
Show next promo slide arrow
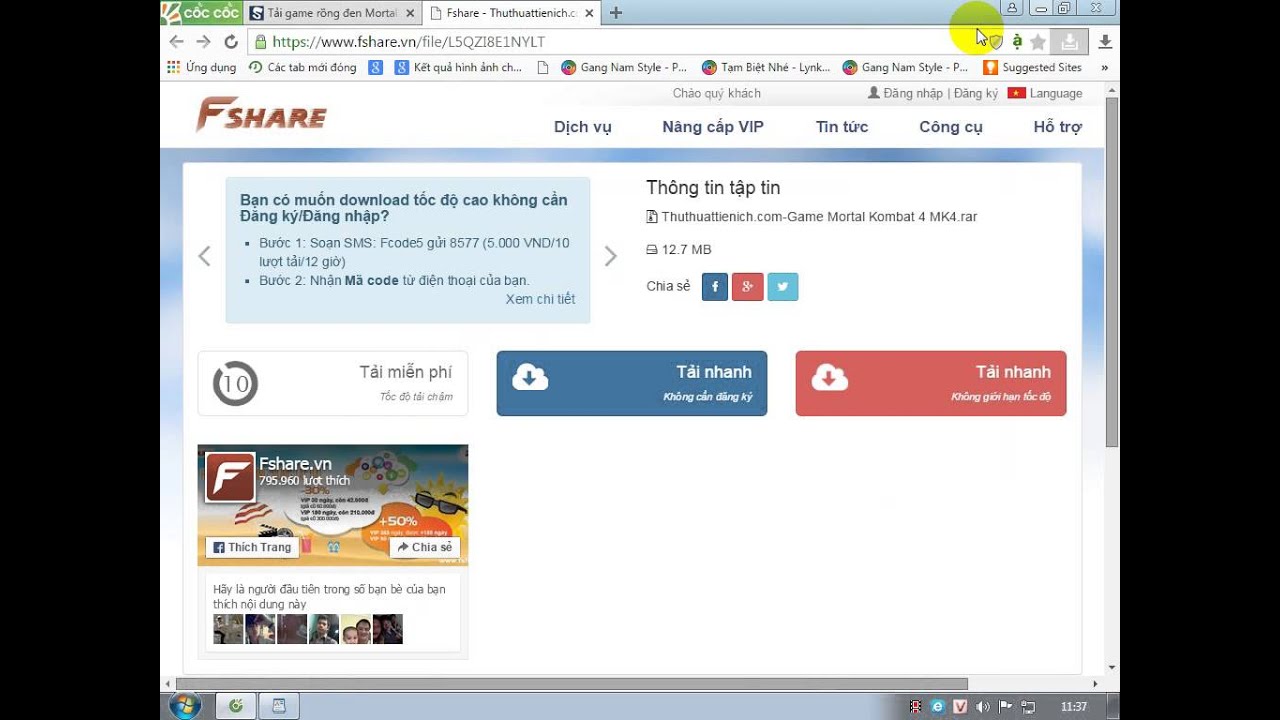(610, 256)
